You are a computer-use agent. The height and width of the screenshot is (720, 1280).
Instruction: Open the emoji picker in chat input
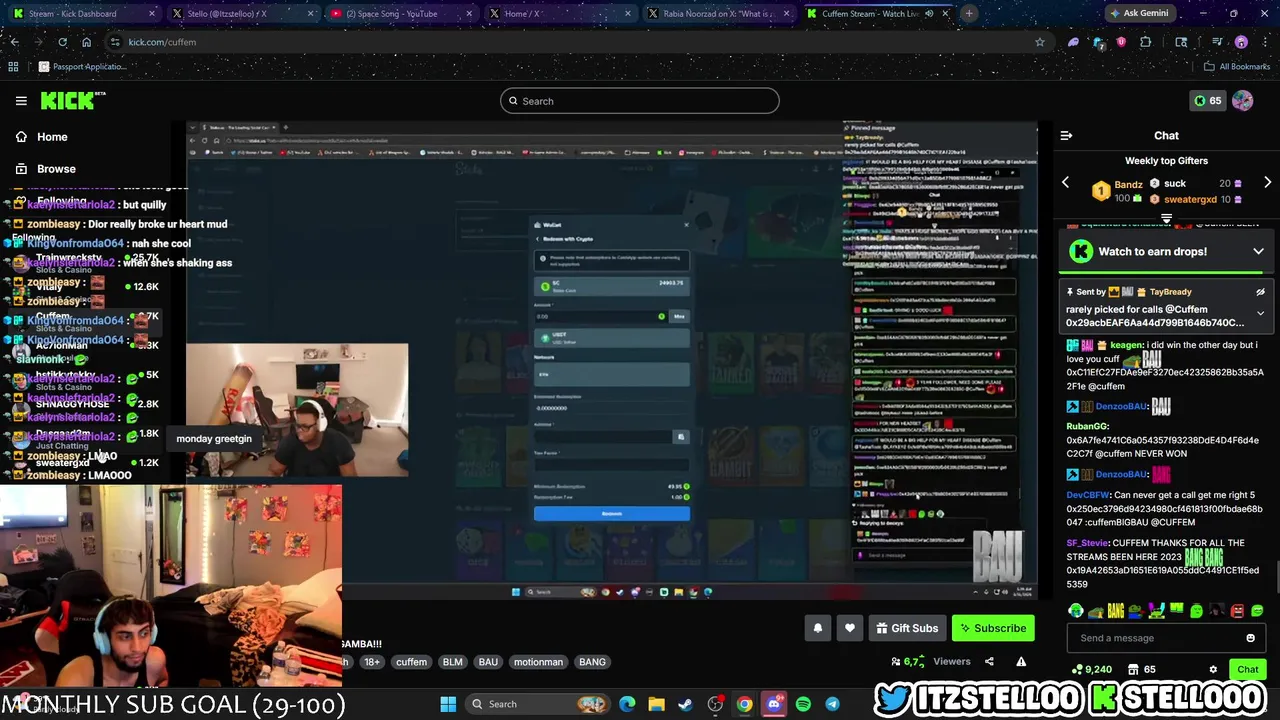click(1250, 638)
